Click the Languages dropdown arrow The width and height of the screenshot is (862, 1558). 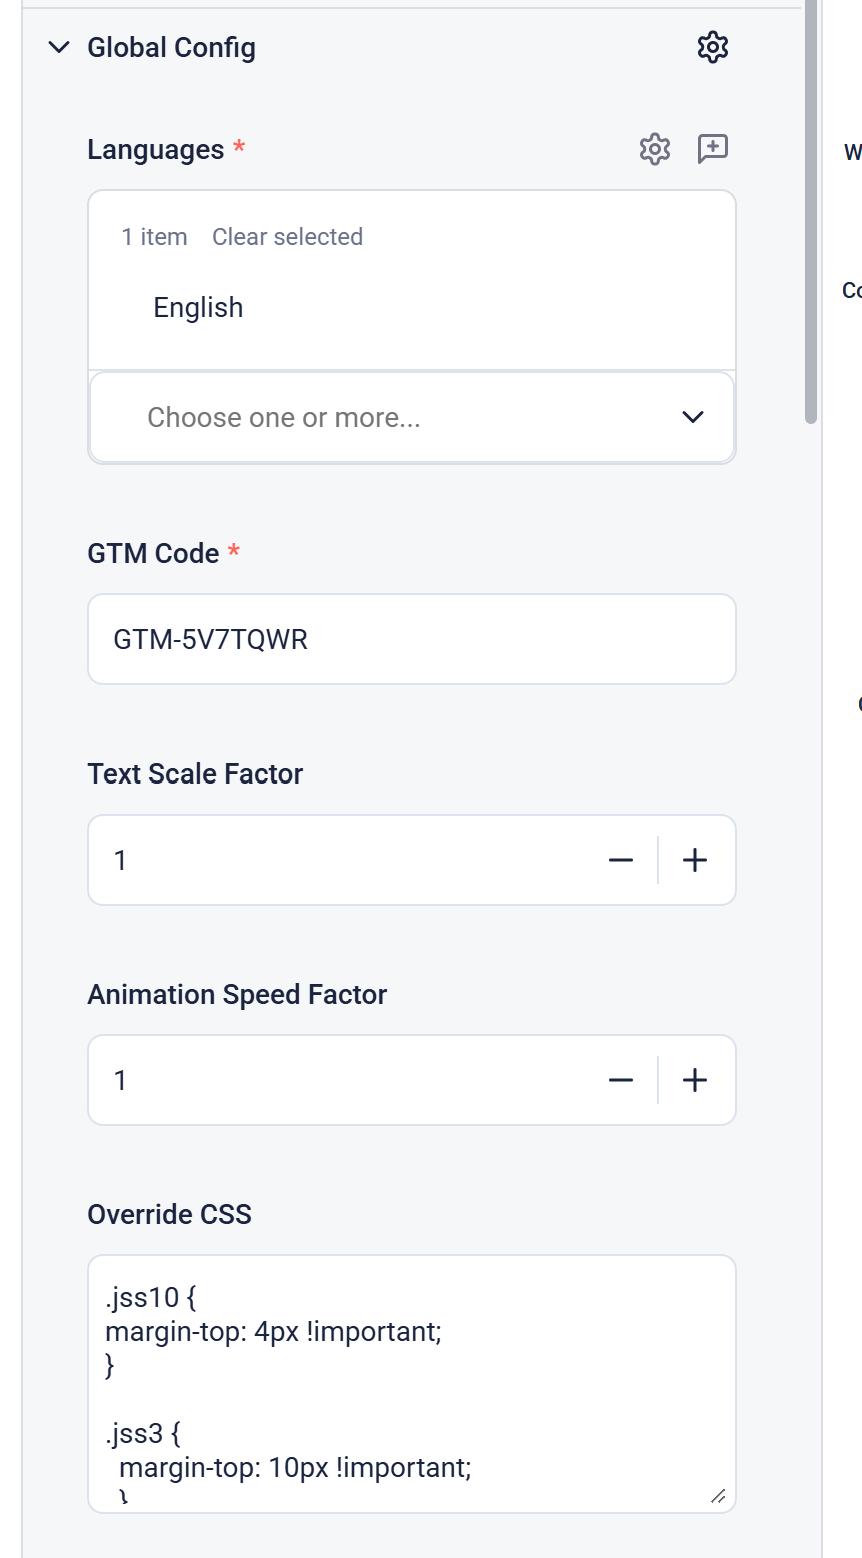[x=692, y=417]
